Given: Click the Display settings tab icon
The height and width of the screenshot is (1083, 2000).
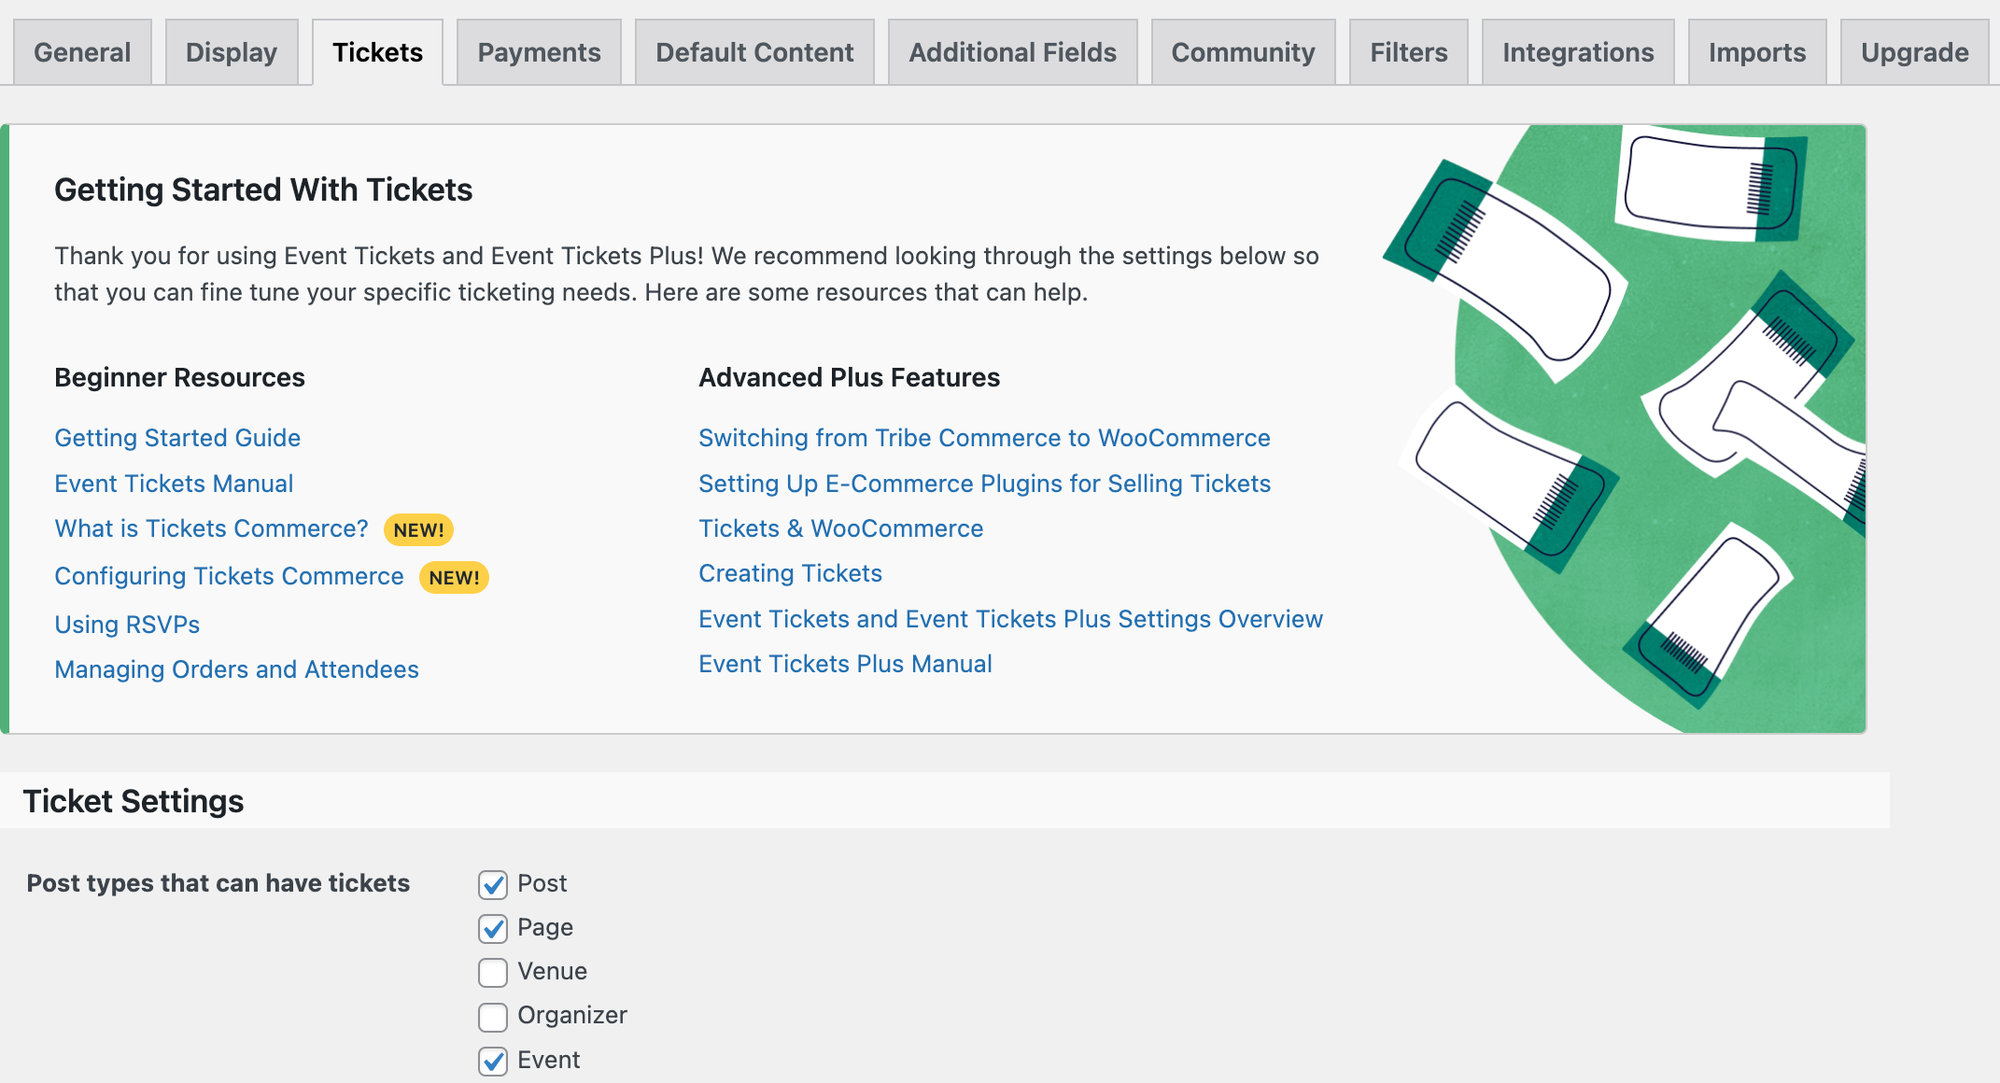Looking at the screenshot, I should 229,52.
